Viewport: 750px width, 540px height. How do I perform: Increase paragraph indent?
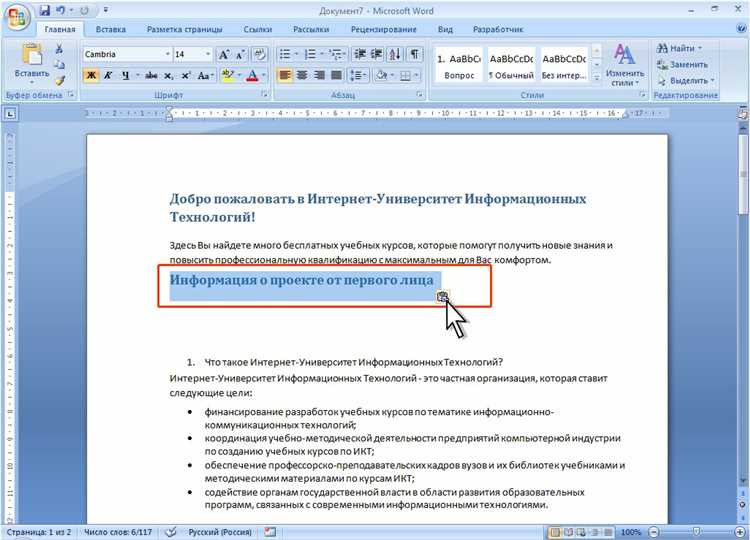[x=377, y=54]
